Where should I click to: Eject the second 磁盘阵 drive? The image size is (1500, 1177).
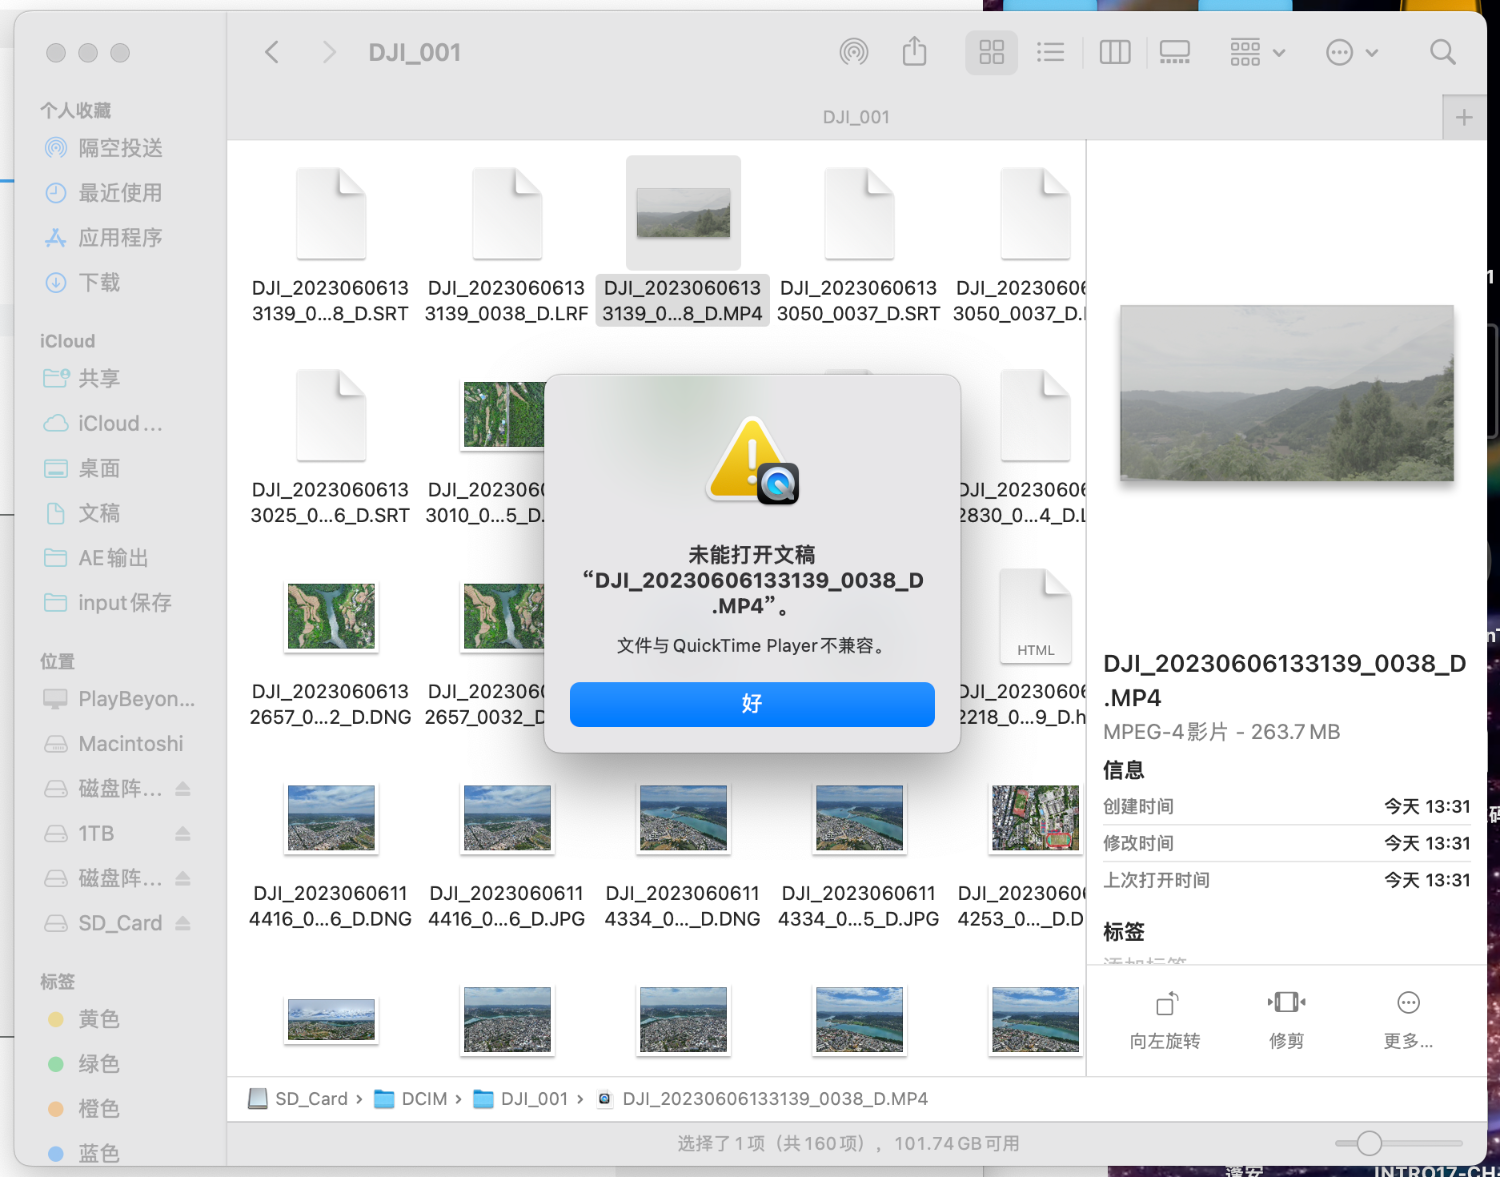[x=183, y=878]
